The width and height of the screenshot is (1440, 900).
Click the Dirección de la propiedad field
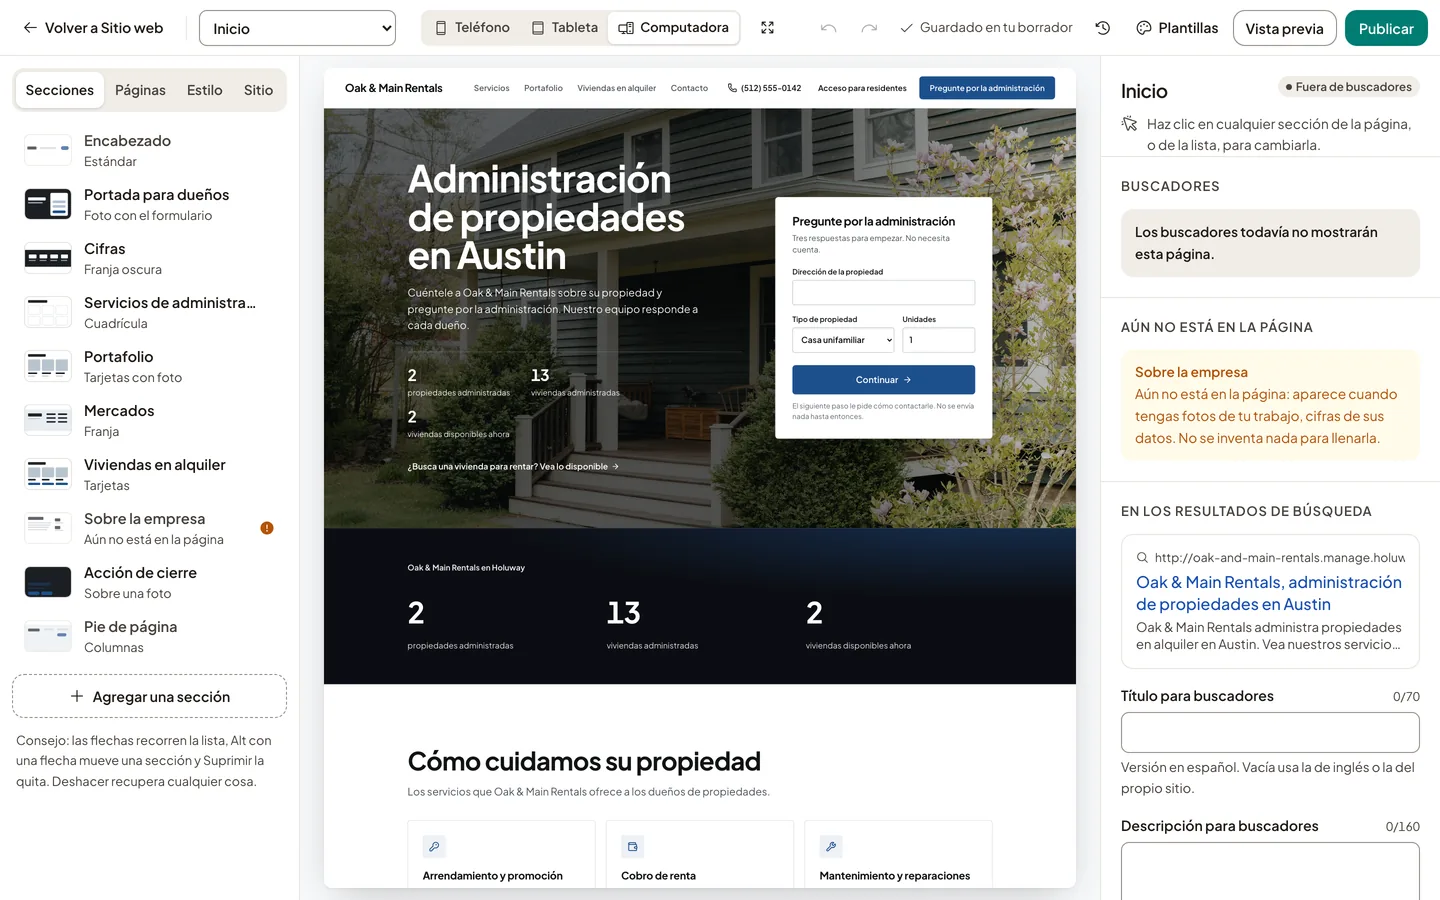click(x=883, y=292)
